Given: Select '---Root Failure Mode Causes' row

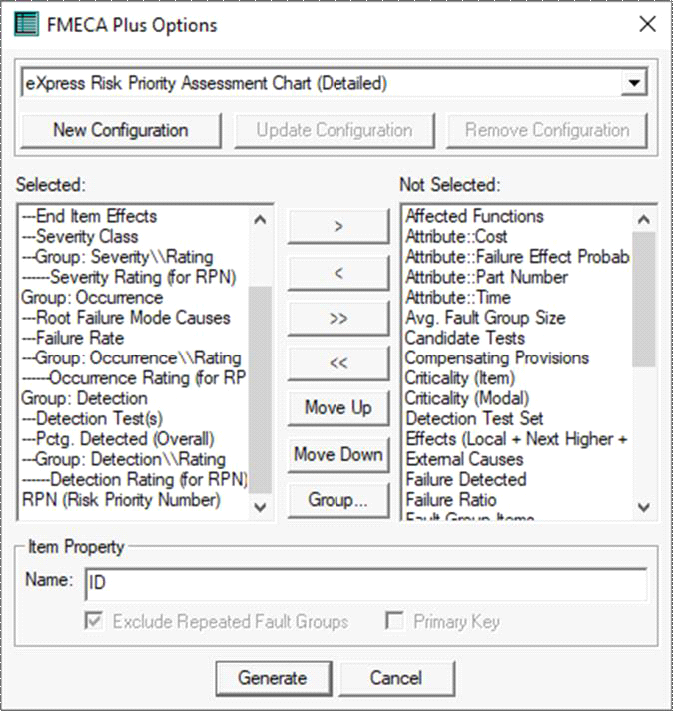Looking at the screenshot, I should point(134,318).
